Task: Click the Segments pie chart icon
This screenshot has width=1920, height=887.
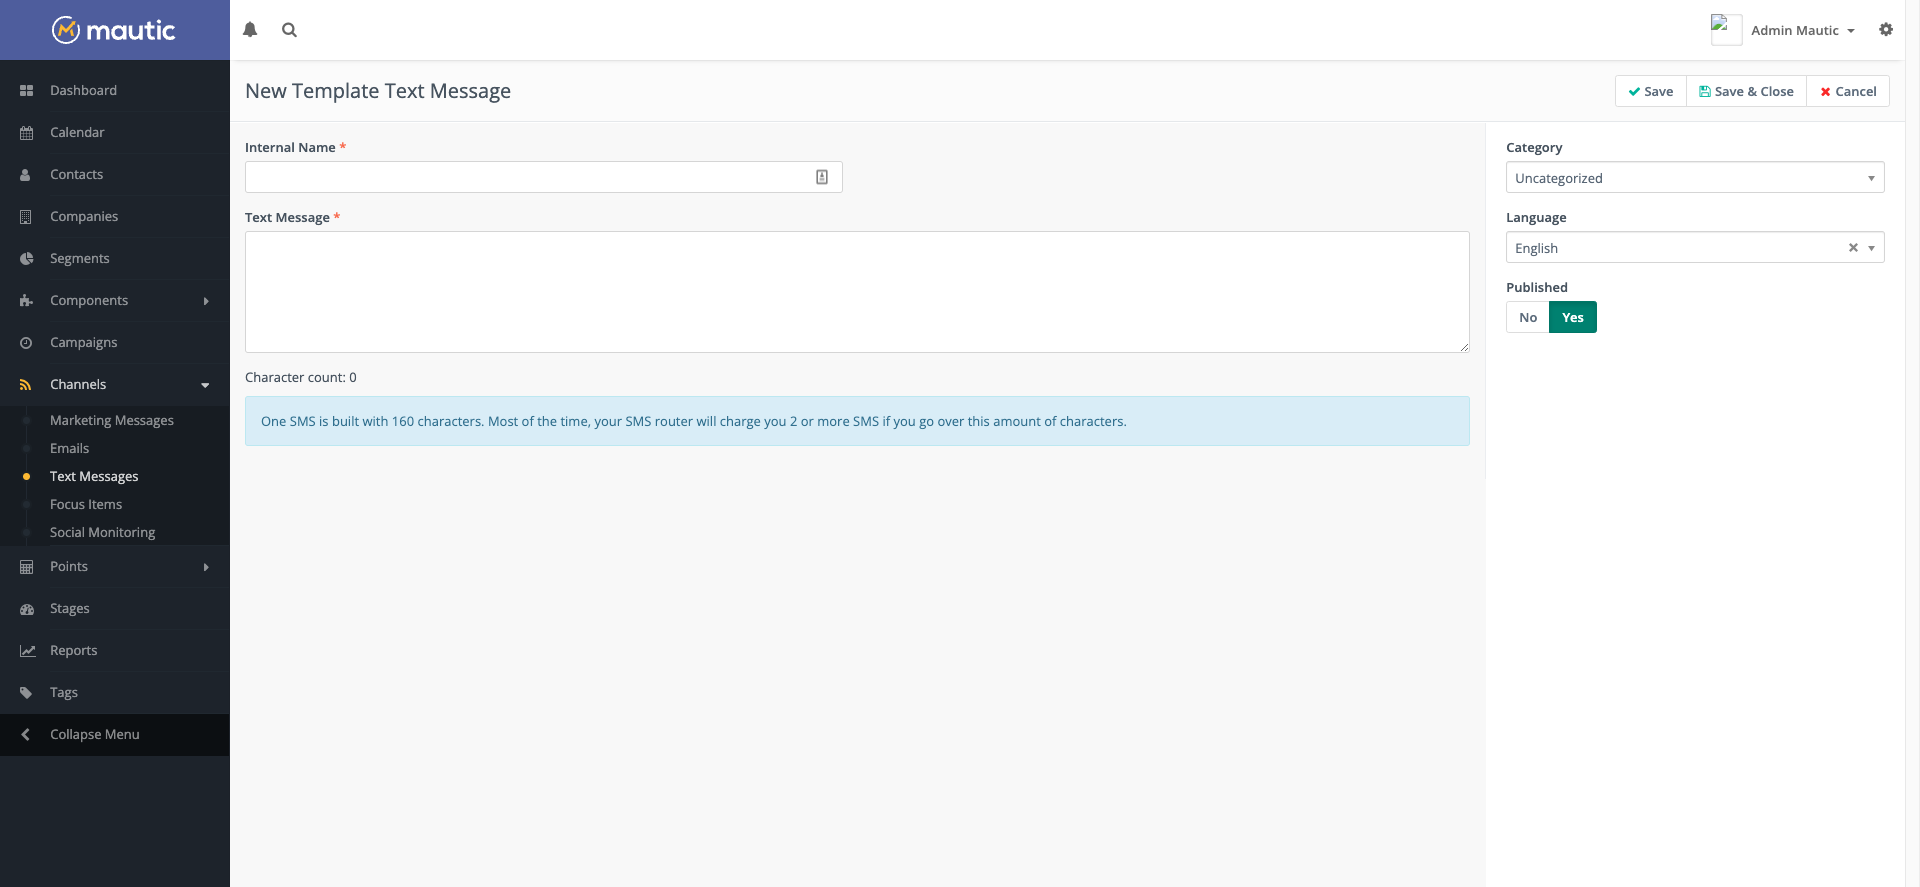Action: pyautogui.click(x=27, y=258)
